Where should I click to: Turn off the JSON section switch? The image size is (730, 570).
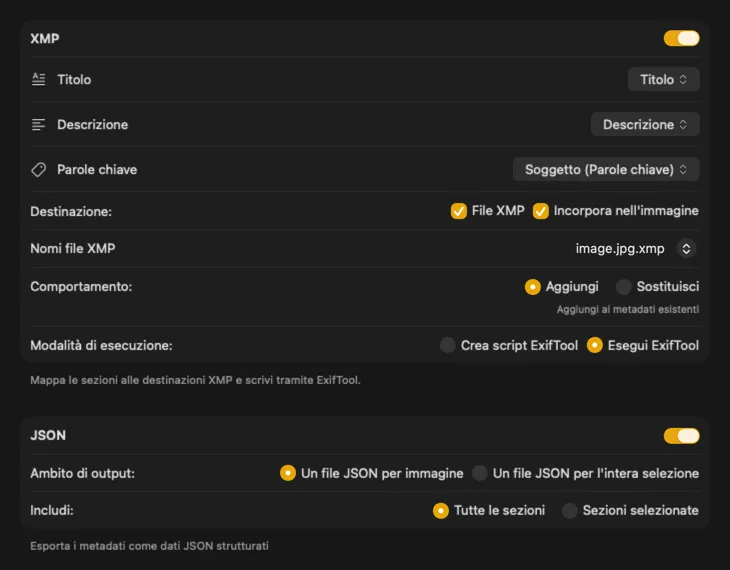click(682, 436)
